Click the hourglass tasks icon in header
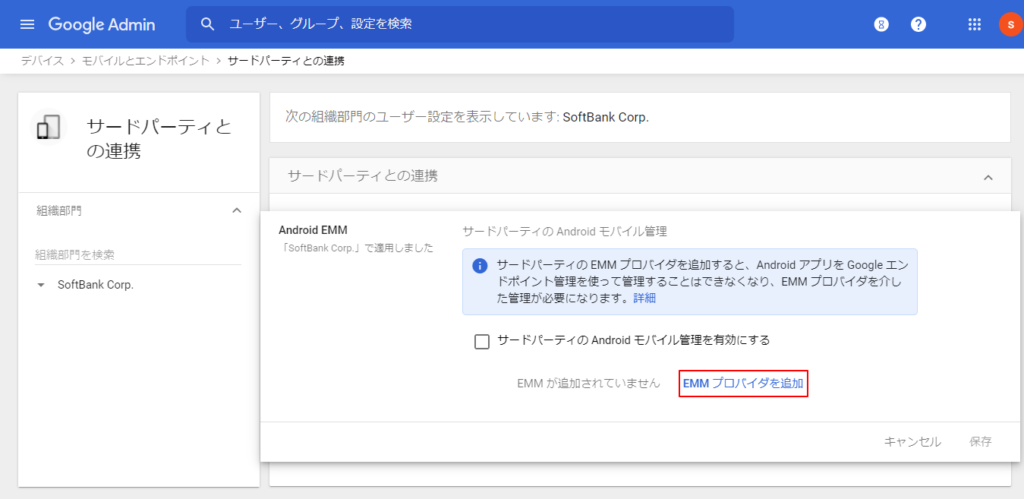Screen dimensions: 1024x499 coord(881,24)
